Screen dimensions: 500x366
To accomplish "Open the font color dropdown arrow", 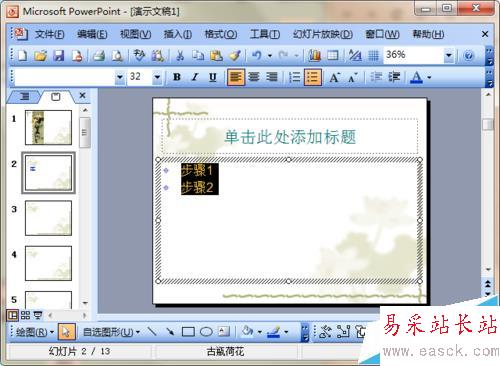I will point(429,77).
